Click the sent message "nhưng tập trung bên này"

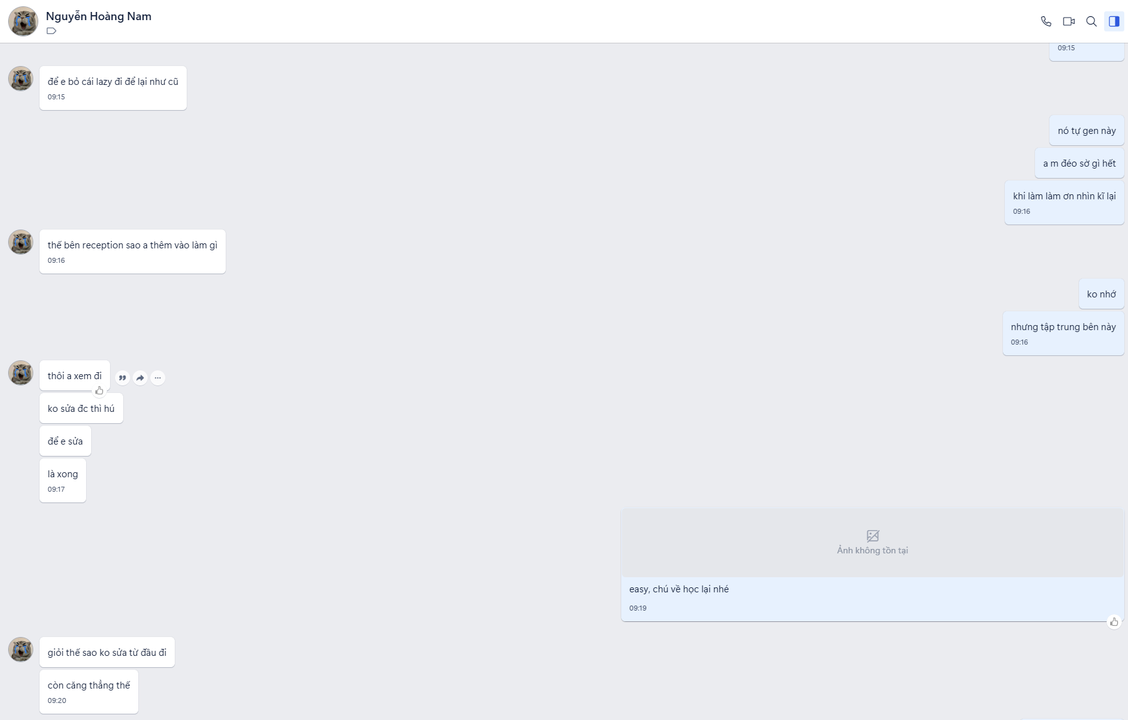point(1063,327)
